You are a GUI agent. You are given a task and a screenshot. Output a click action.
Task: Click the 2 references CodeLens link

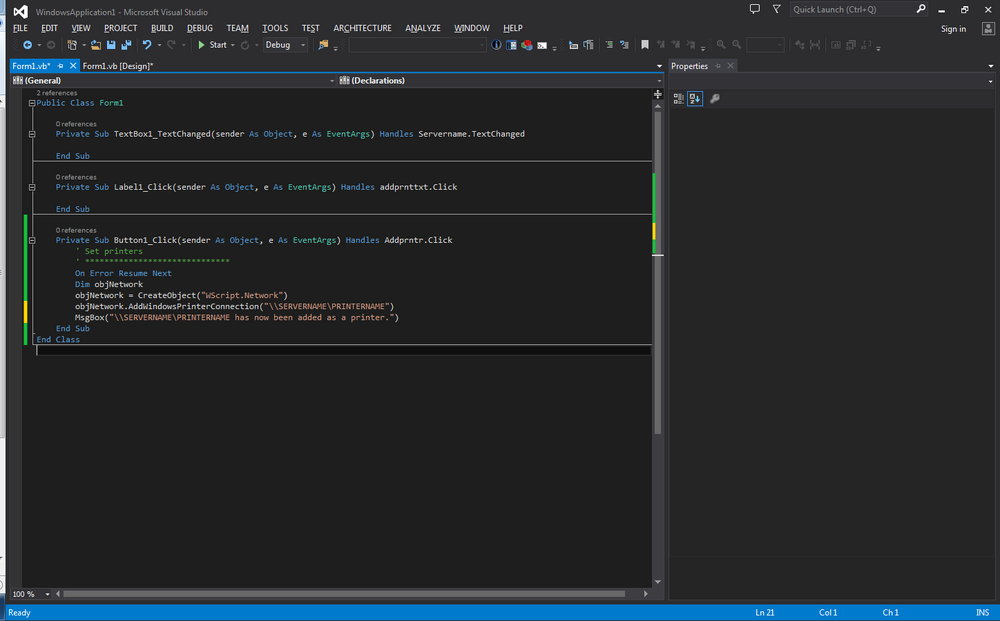tap(57, 93)
